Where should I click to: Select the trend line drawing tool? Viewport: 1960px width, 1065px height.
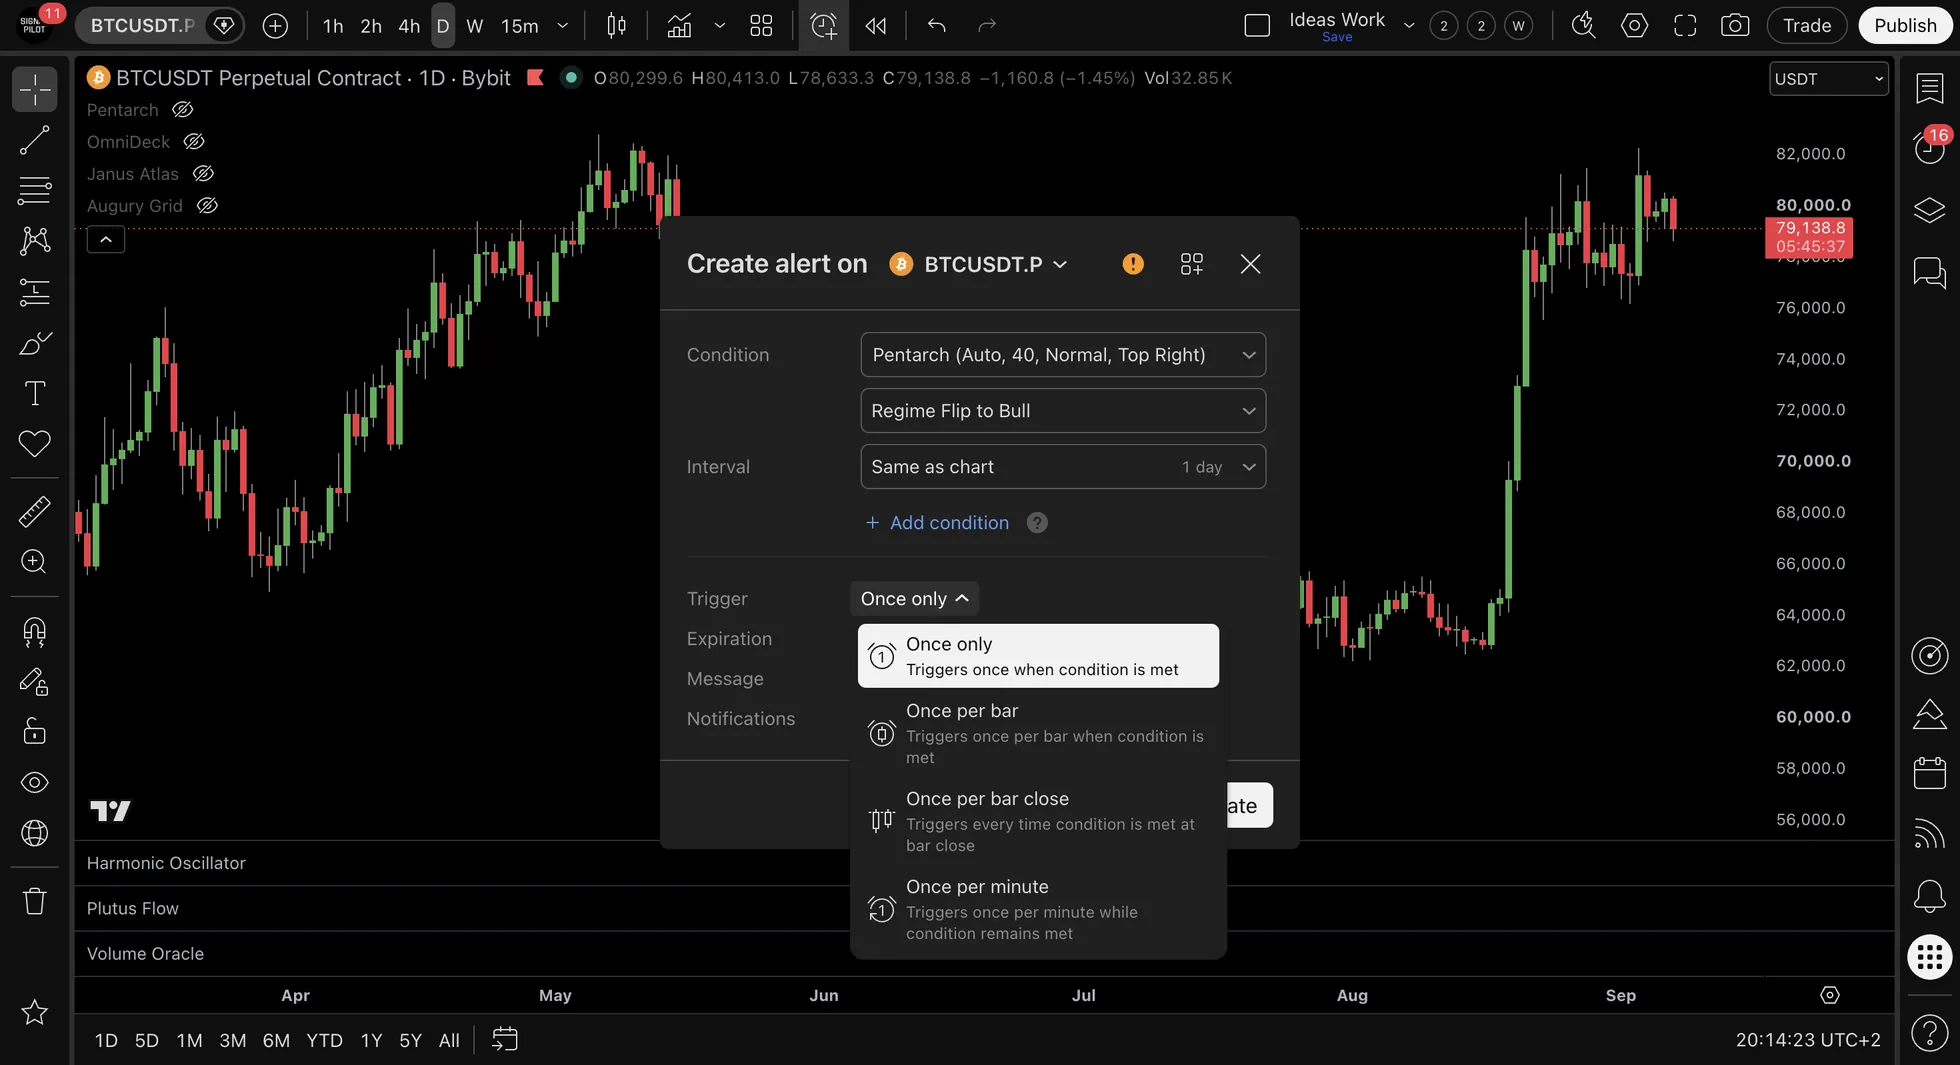click(34, 140)
